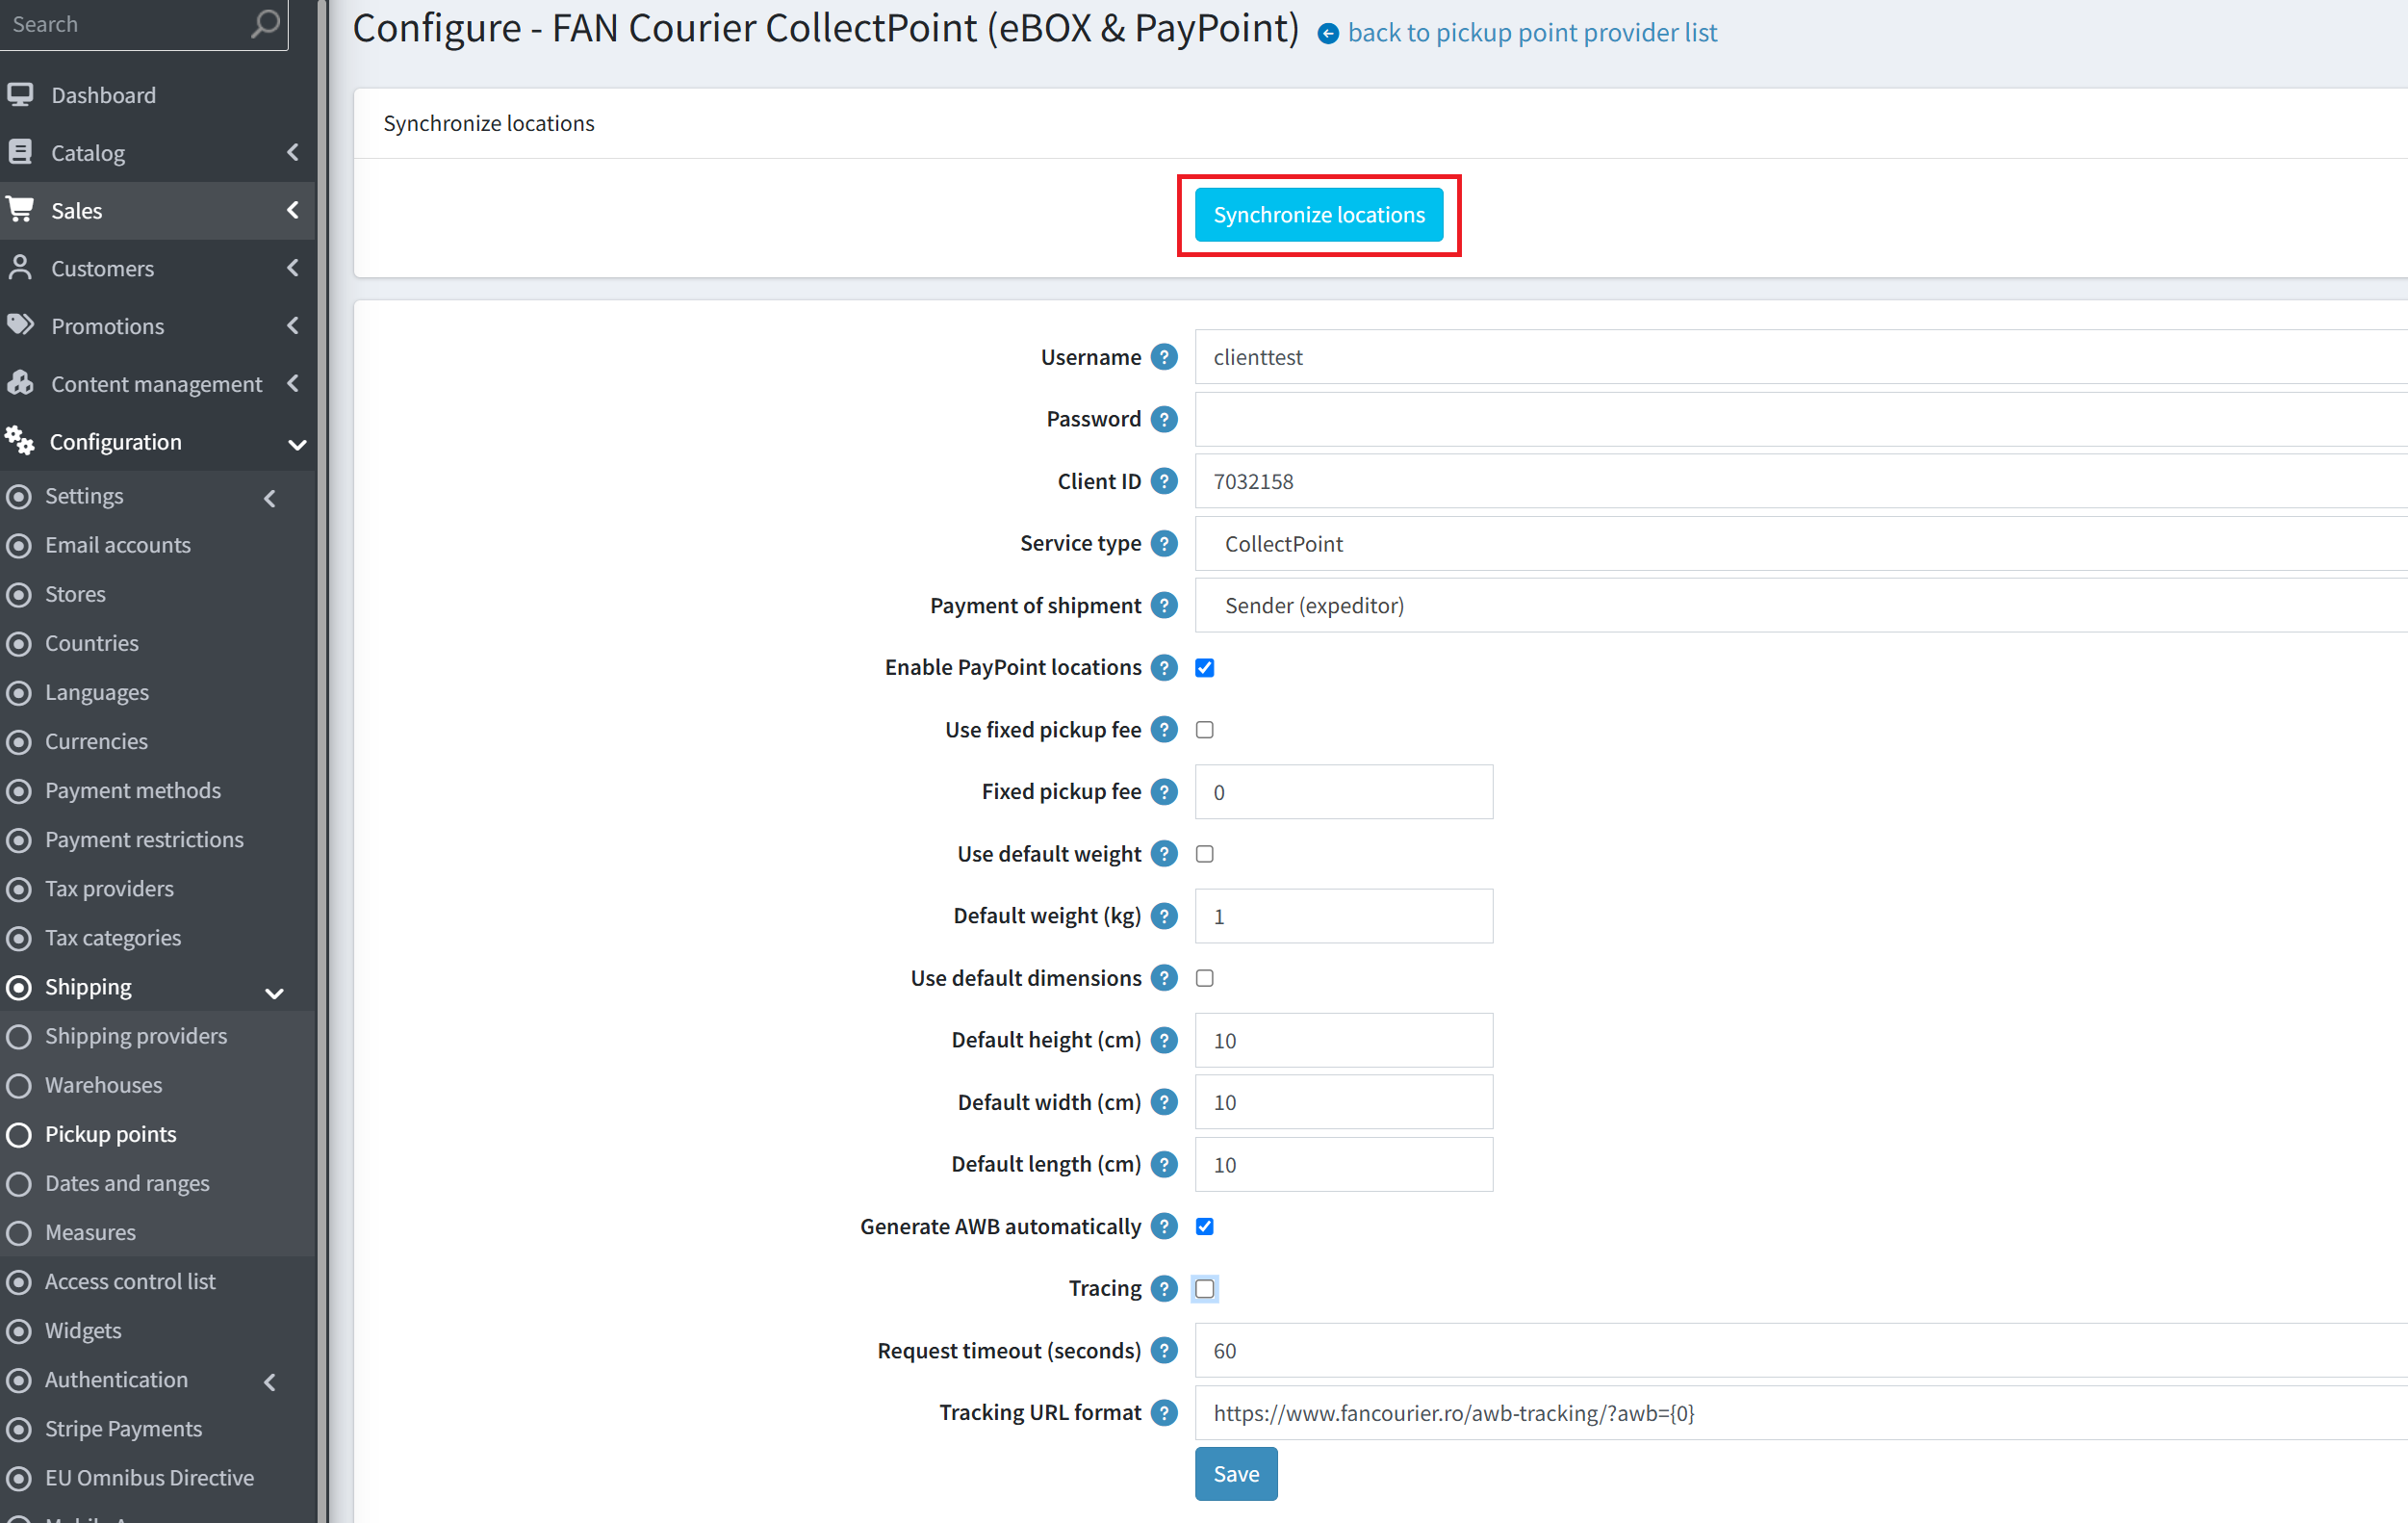Click the Default height (cm) field

coord(1343,1040)
